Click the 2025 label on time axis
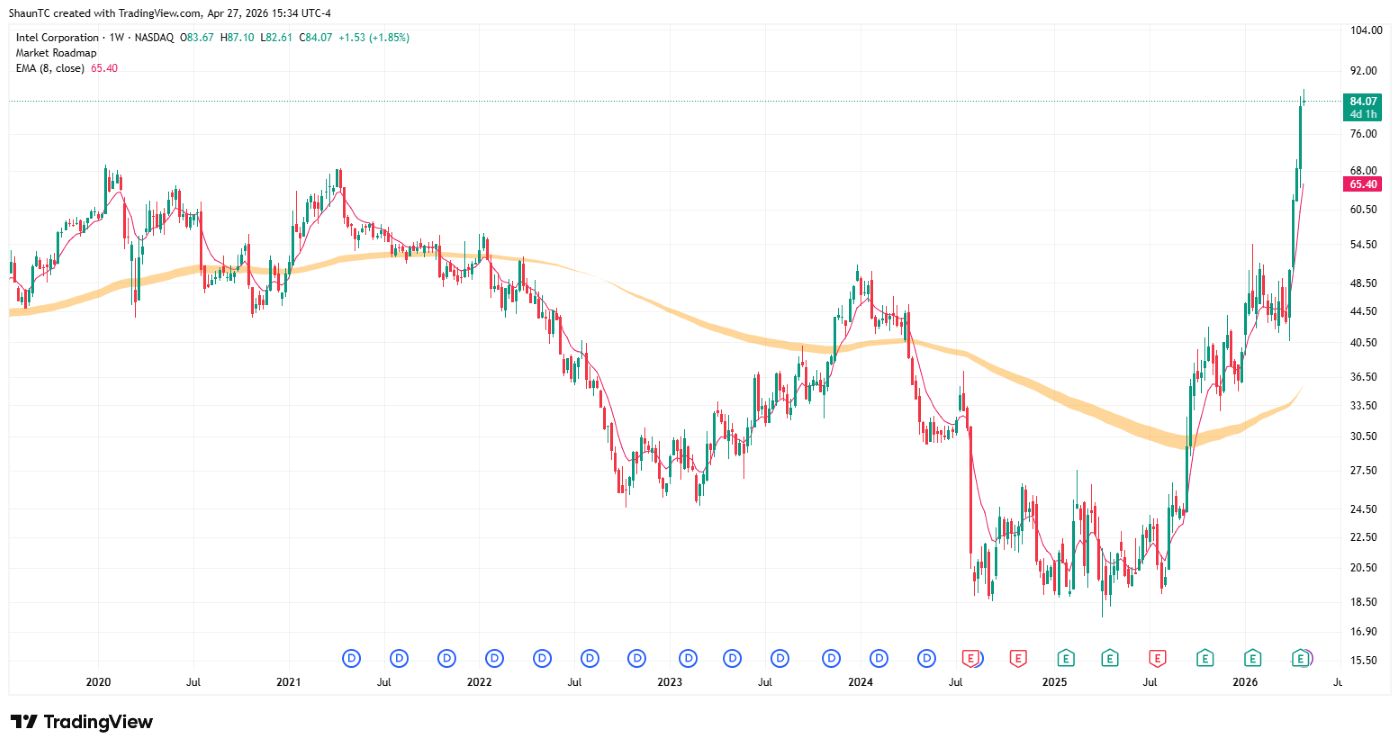This screenshot has height=749, width=1400. 1055,682
